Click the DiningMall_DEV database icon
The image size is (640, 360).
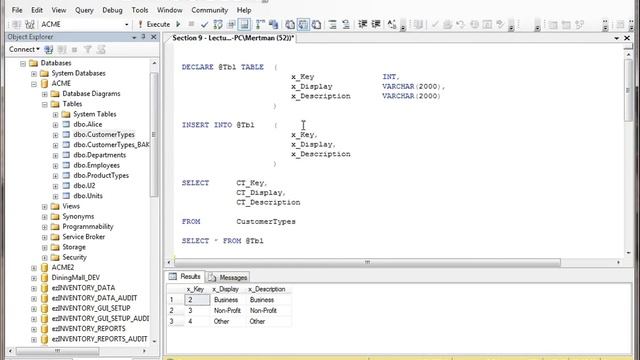44,278
